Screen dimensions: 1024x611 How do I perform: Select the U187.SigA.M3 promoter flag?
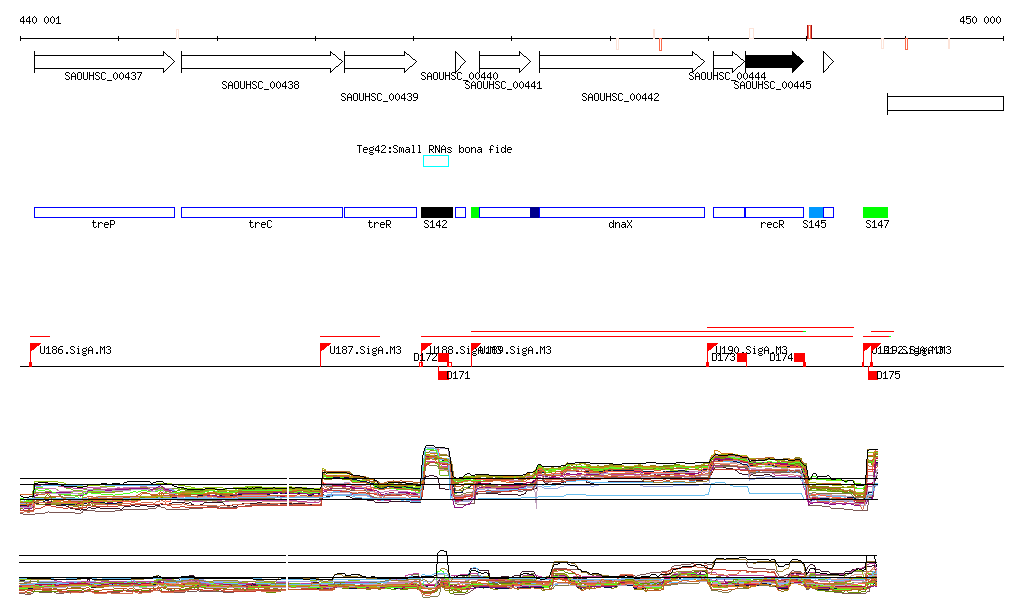[x=324, y=349]
